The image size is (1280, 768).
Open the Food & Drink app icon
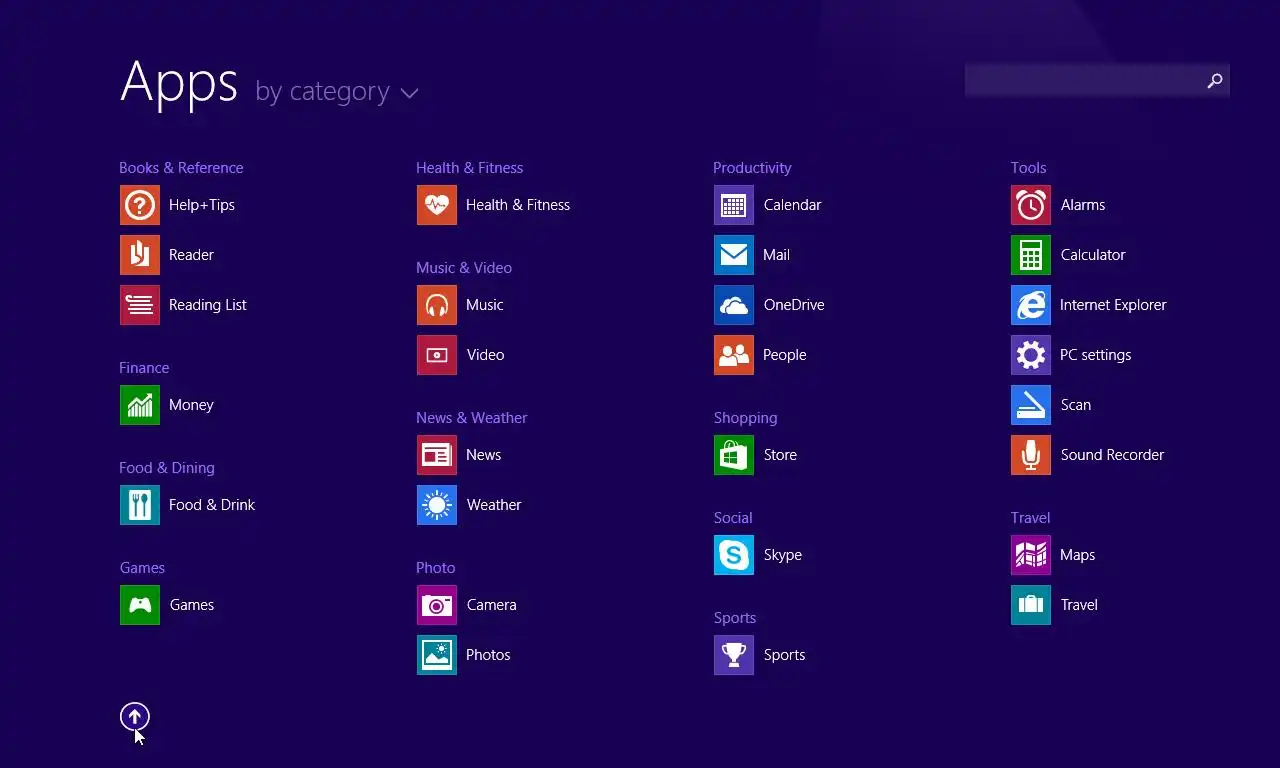tap(140, 505)
